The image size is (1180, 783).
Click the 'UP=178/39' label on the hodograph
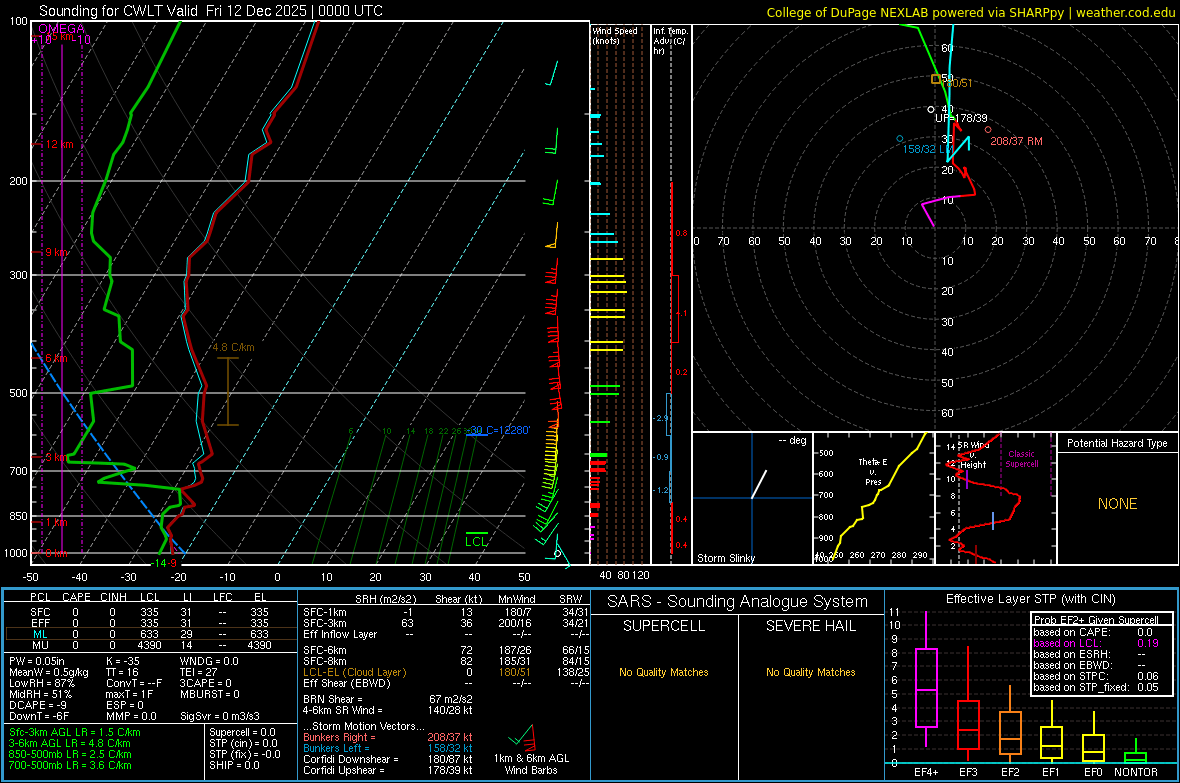click(961, 118)
